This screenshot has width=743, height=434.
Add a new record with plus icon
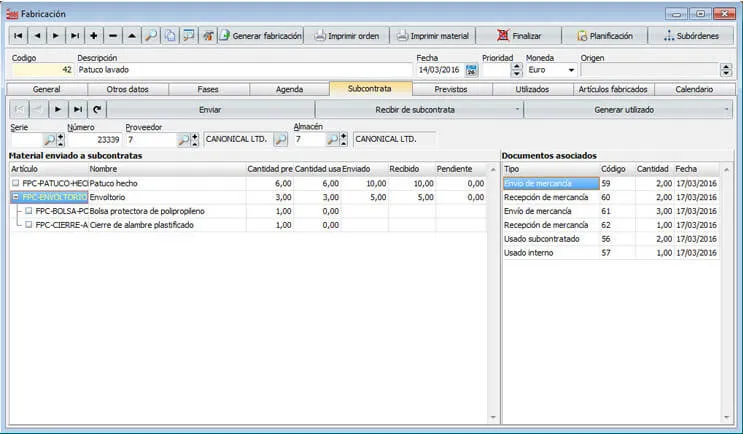94,36
